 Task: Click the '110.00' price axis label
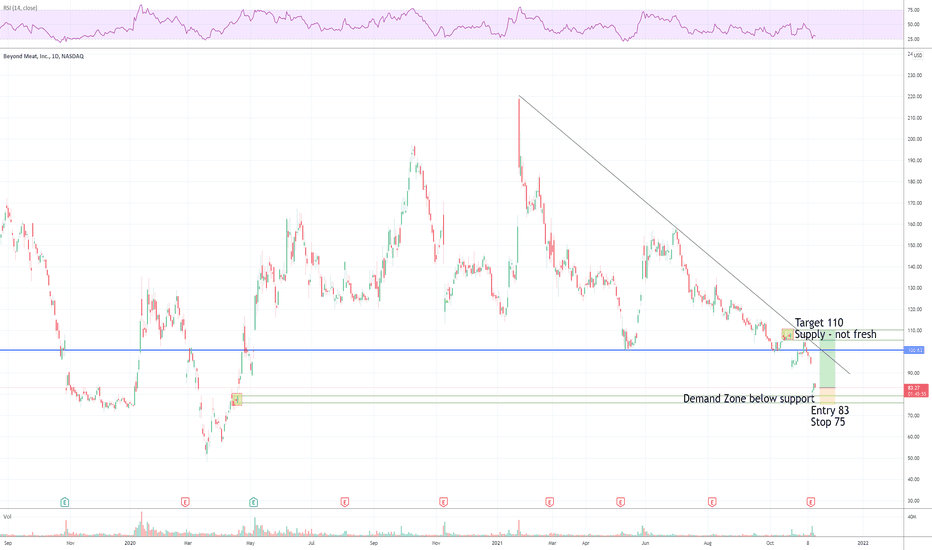[915, 331]
